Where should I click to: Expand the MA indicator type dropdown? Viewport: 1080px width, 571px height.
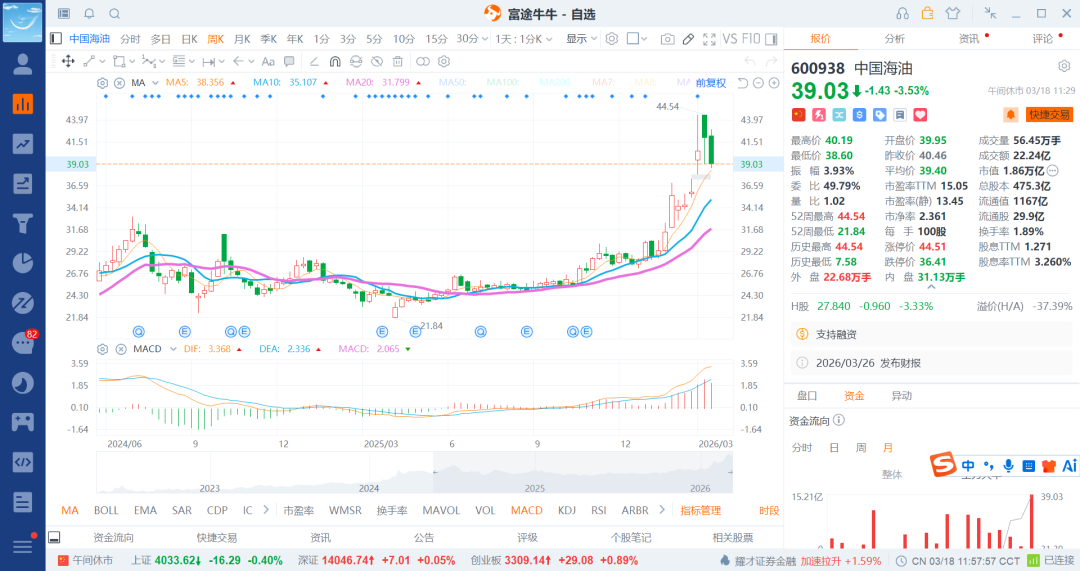(156, 83)
